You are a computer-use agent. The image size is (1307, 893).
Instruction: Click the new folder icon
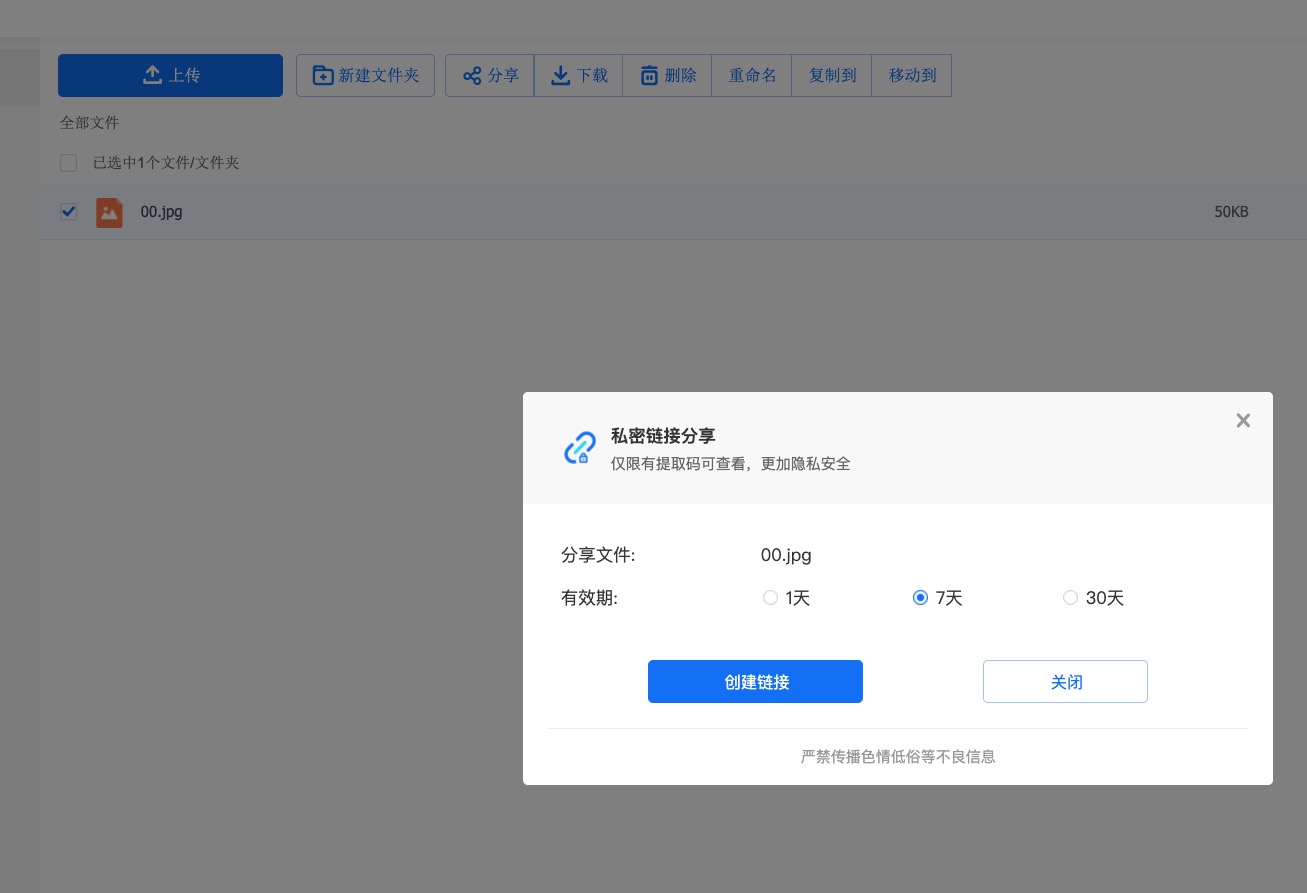323,75
